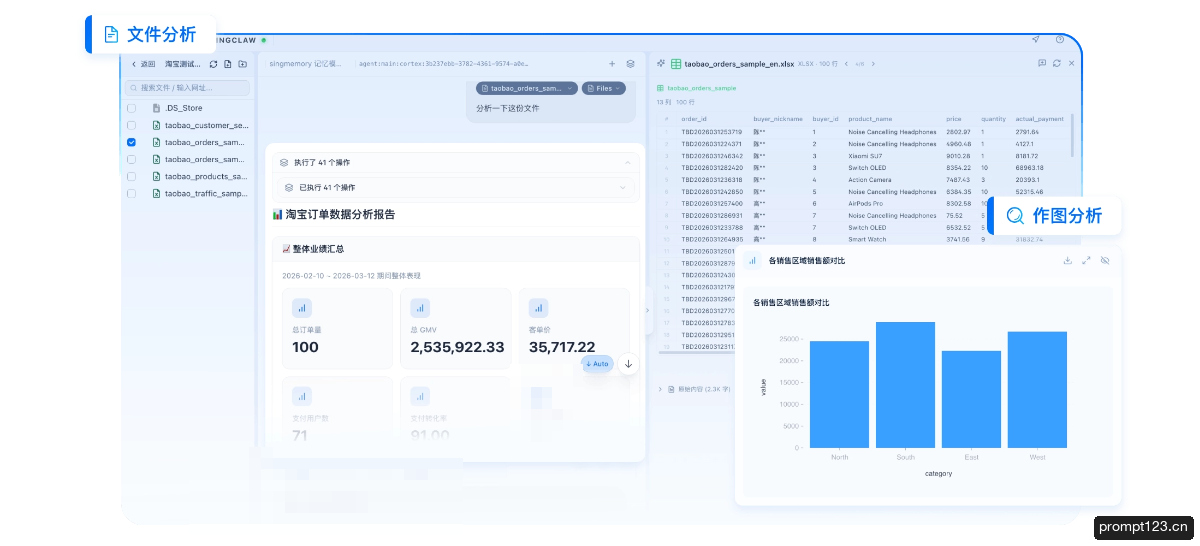Check the taobao_customer_se... file checkbox

pyautogui.click(x=132, y=125)
